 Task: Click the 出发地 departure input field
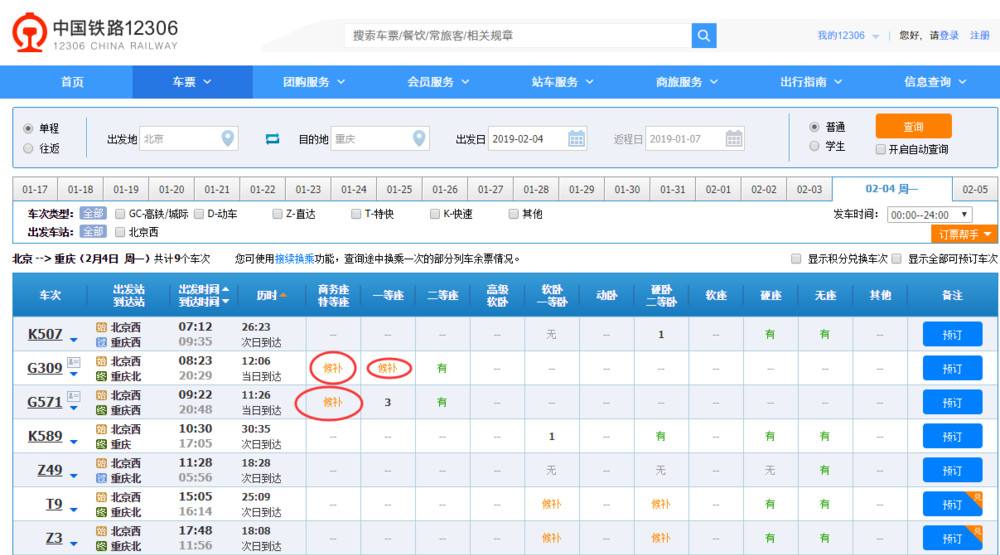tap(188, 138)
